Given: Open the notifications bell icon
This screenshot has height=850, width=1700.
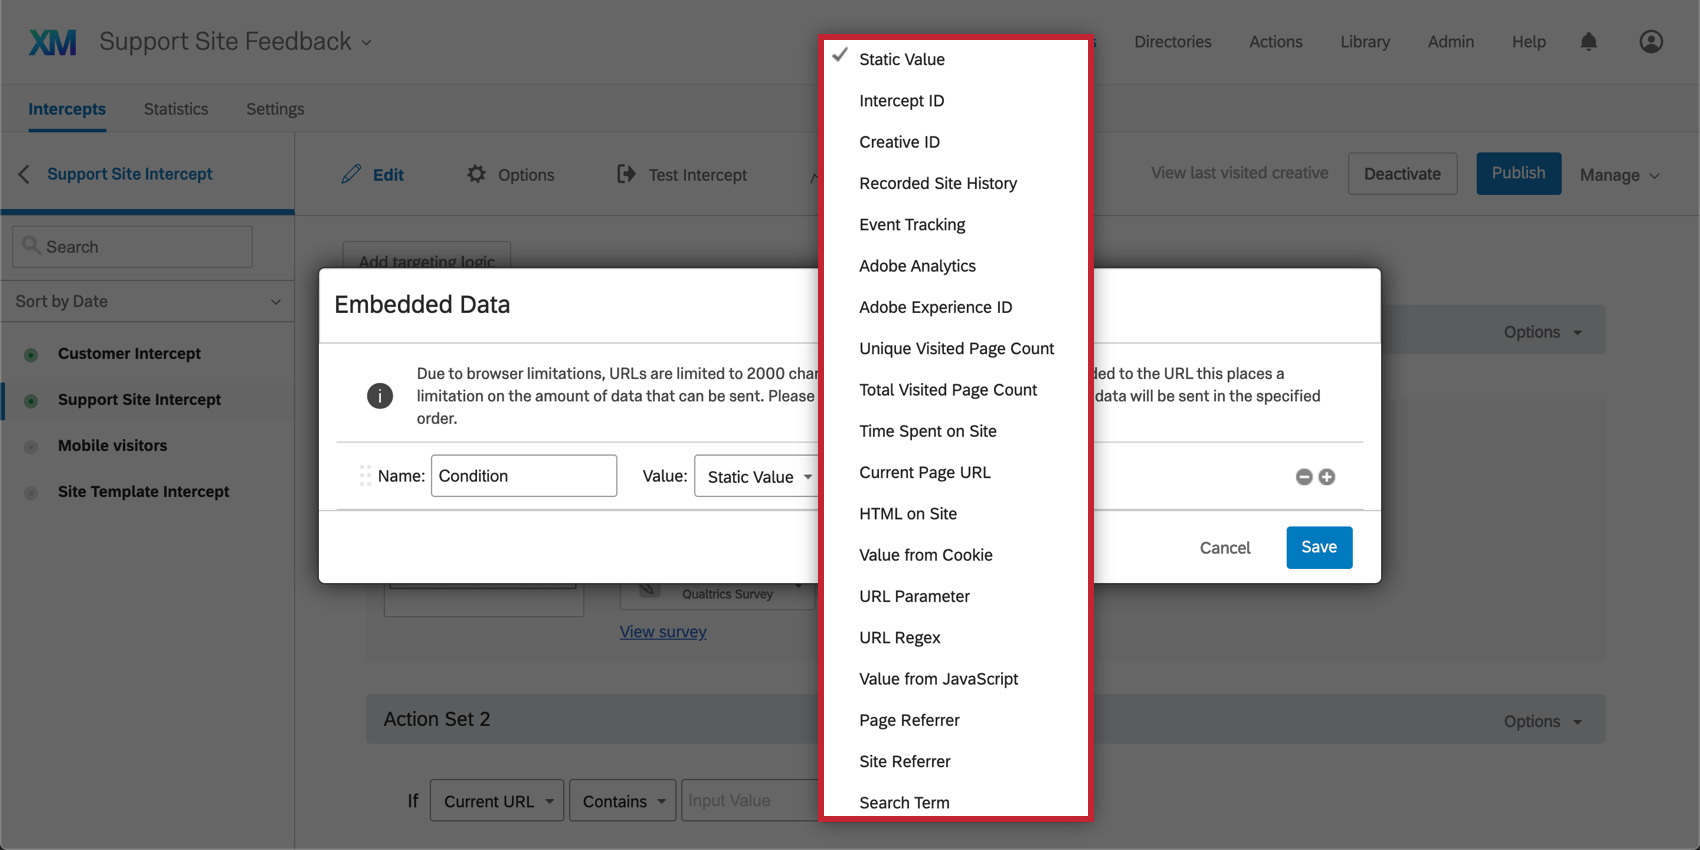Looking at the screenshot, I should point(1588,41).
